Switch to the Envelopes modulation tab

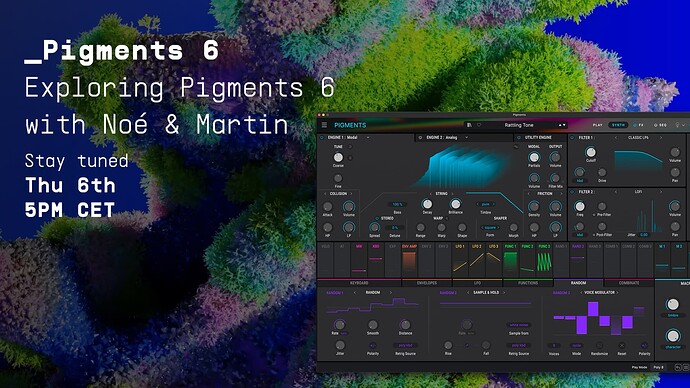[x=427, y=283]
